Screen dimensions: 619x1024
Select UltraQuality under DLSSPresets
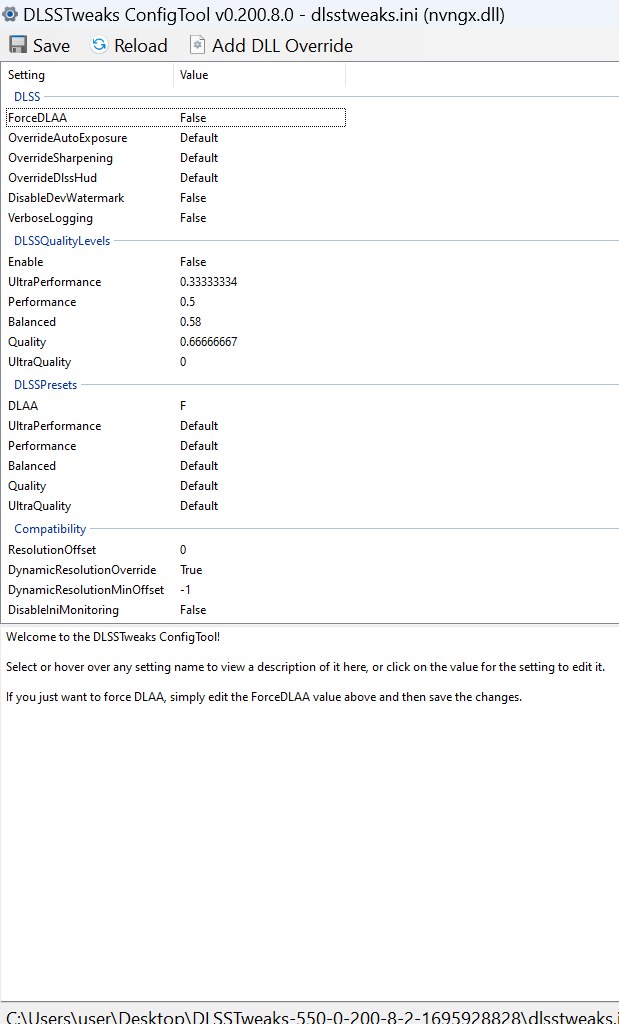pos(39,506)
